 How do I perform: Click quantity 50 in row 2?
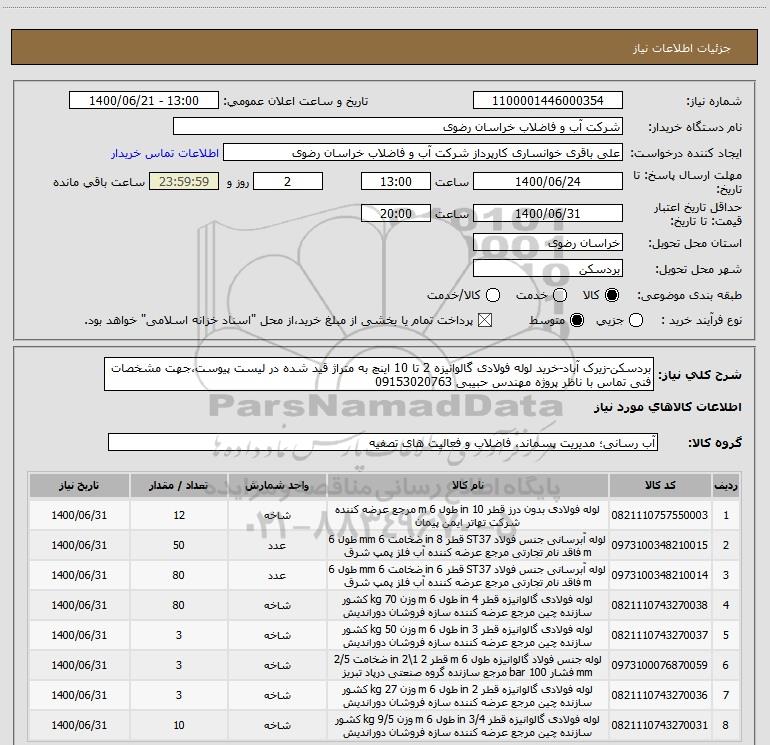coord(179,545)
